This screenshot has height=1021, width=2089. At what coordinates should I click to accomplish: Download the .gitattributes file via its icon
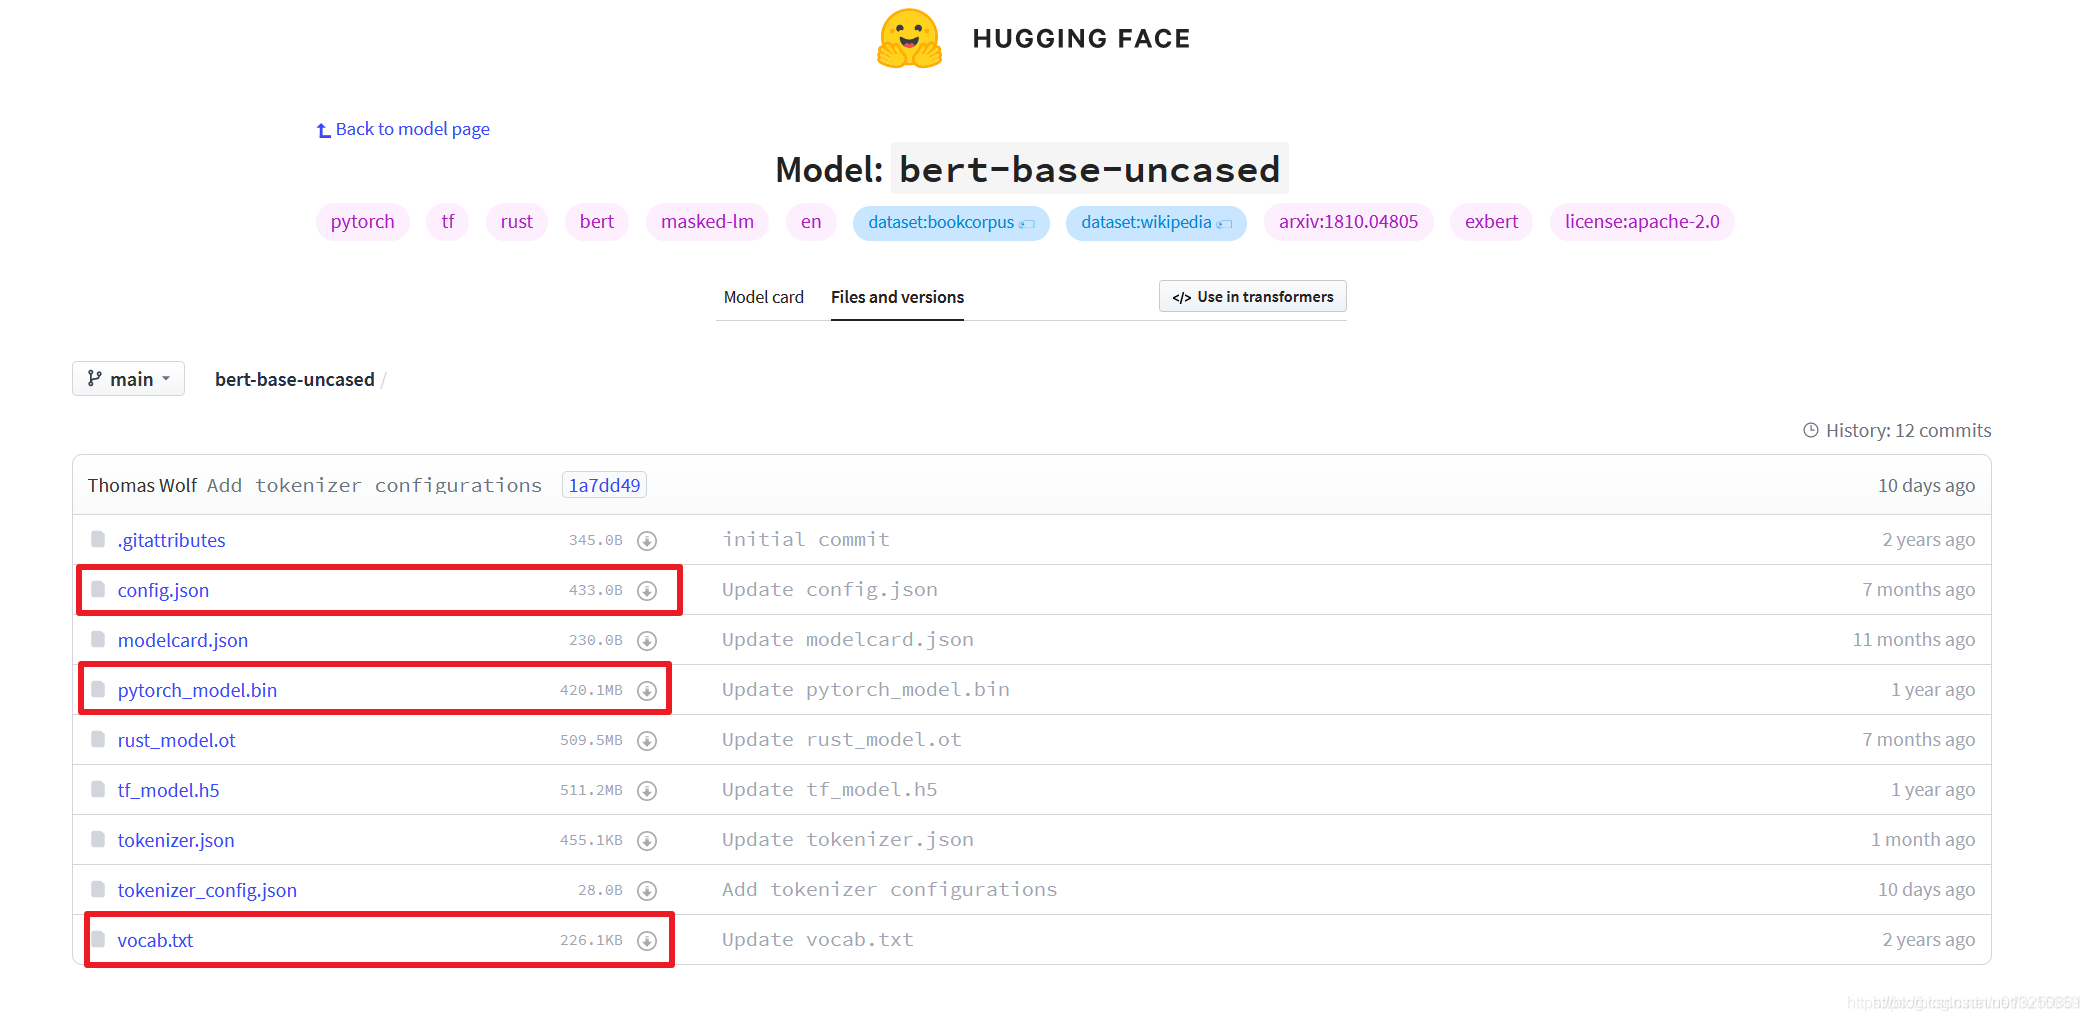647,541
